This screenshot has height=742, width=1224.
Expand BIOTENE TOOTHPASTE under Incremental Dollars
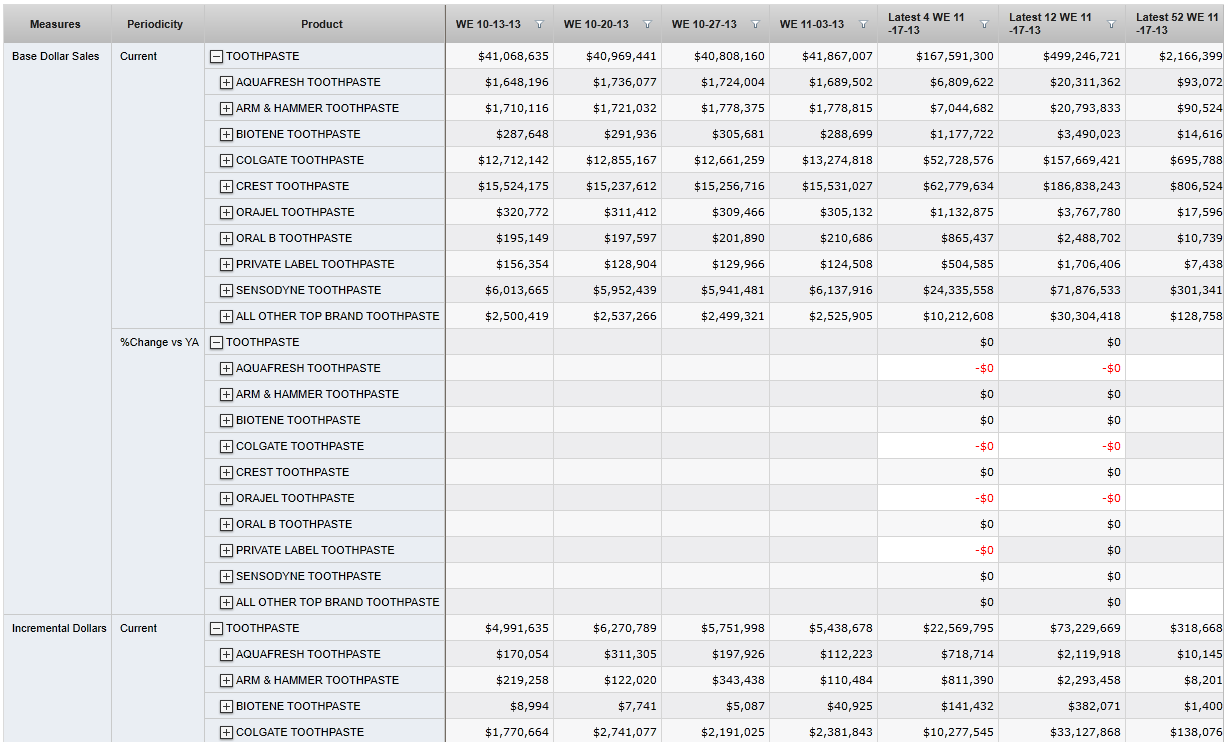(226, 707)
